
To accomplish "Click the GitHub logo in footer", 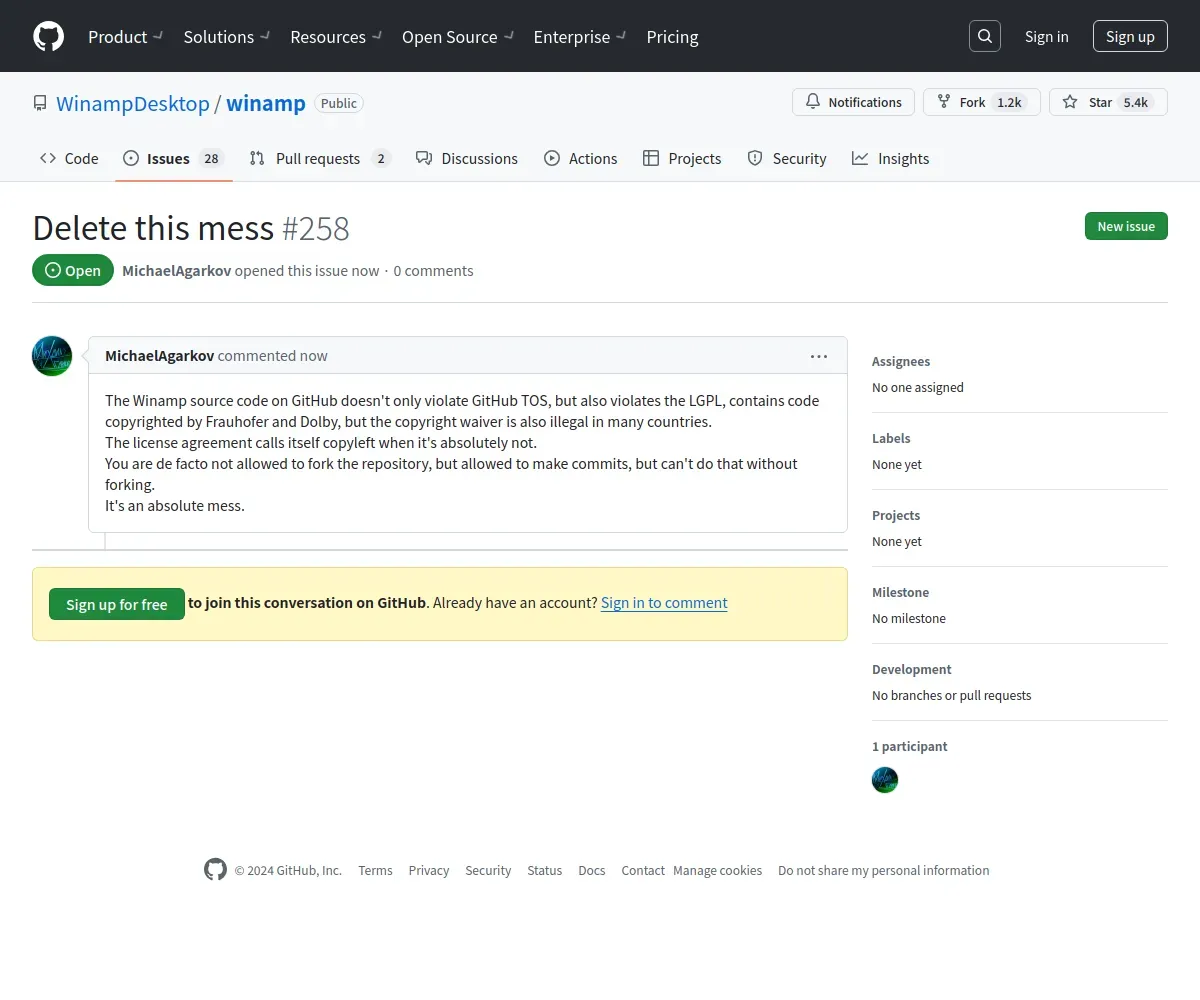I will (x=215, y=869).
